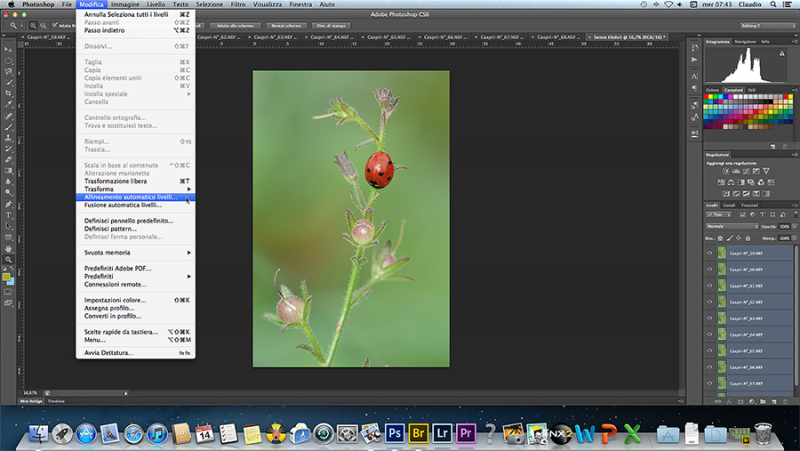Click the Dim. di stampa button

point(331,26)
